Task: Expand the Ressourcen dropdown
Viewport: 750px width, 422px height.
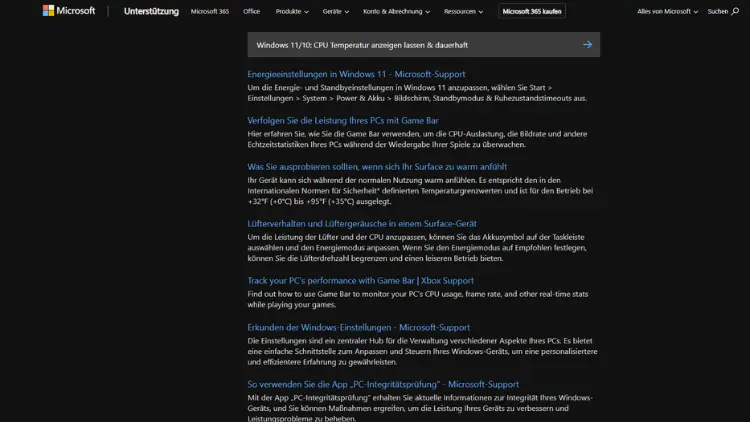Action: 463,11
